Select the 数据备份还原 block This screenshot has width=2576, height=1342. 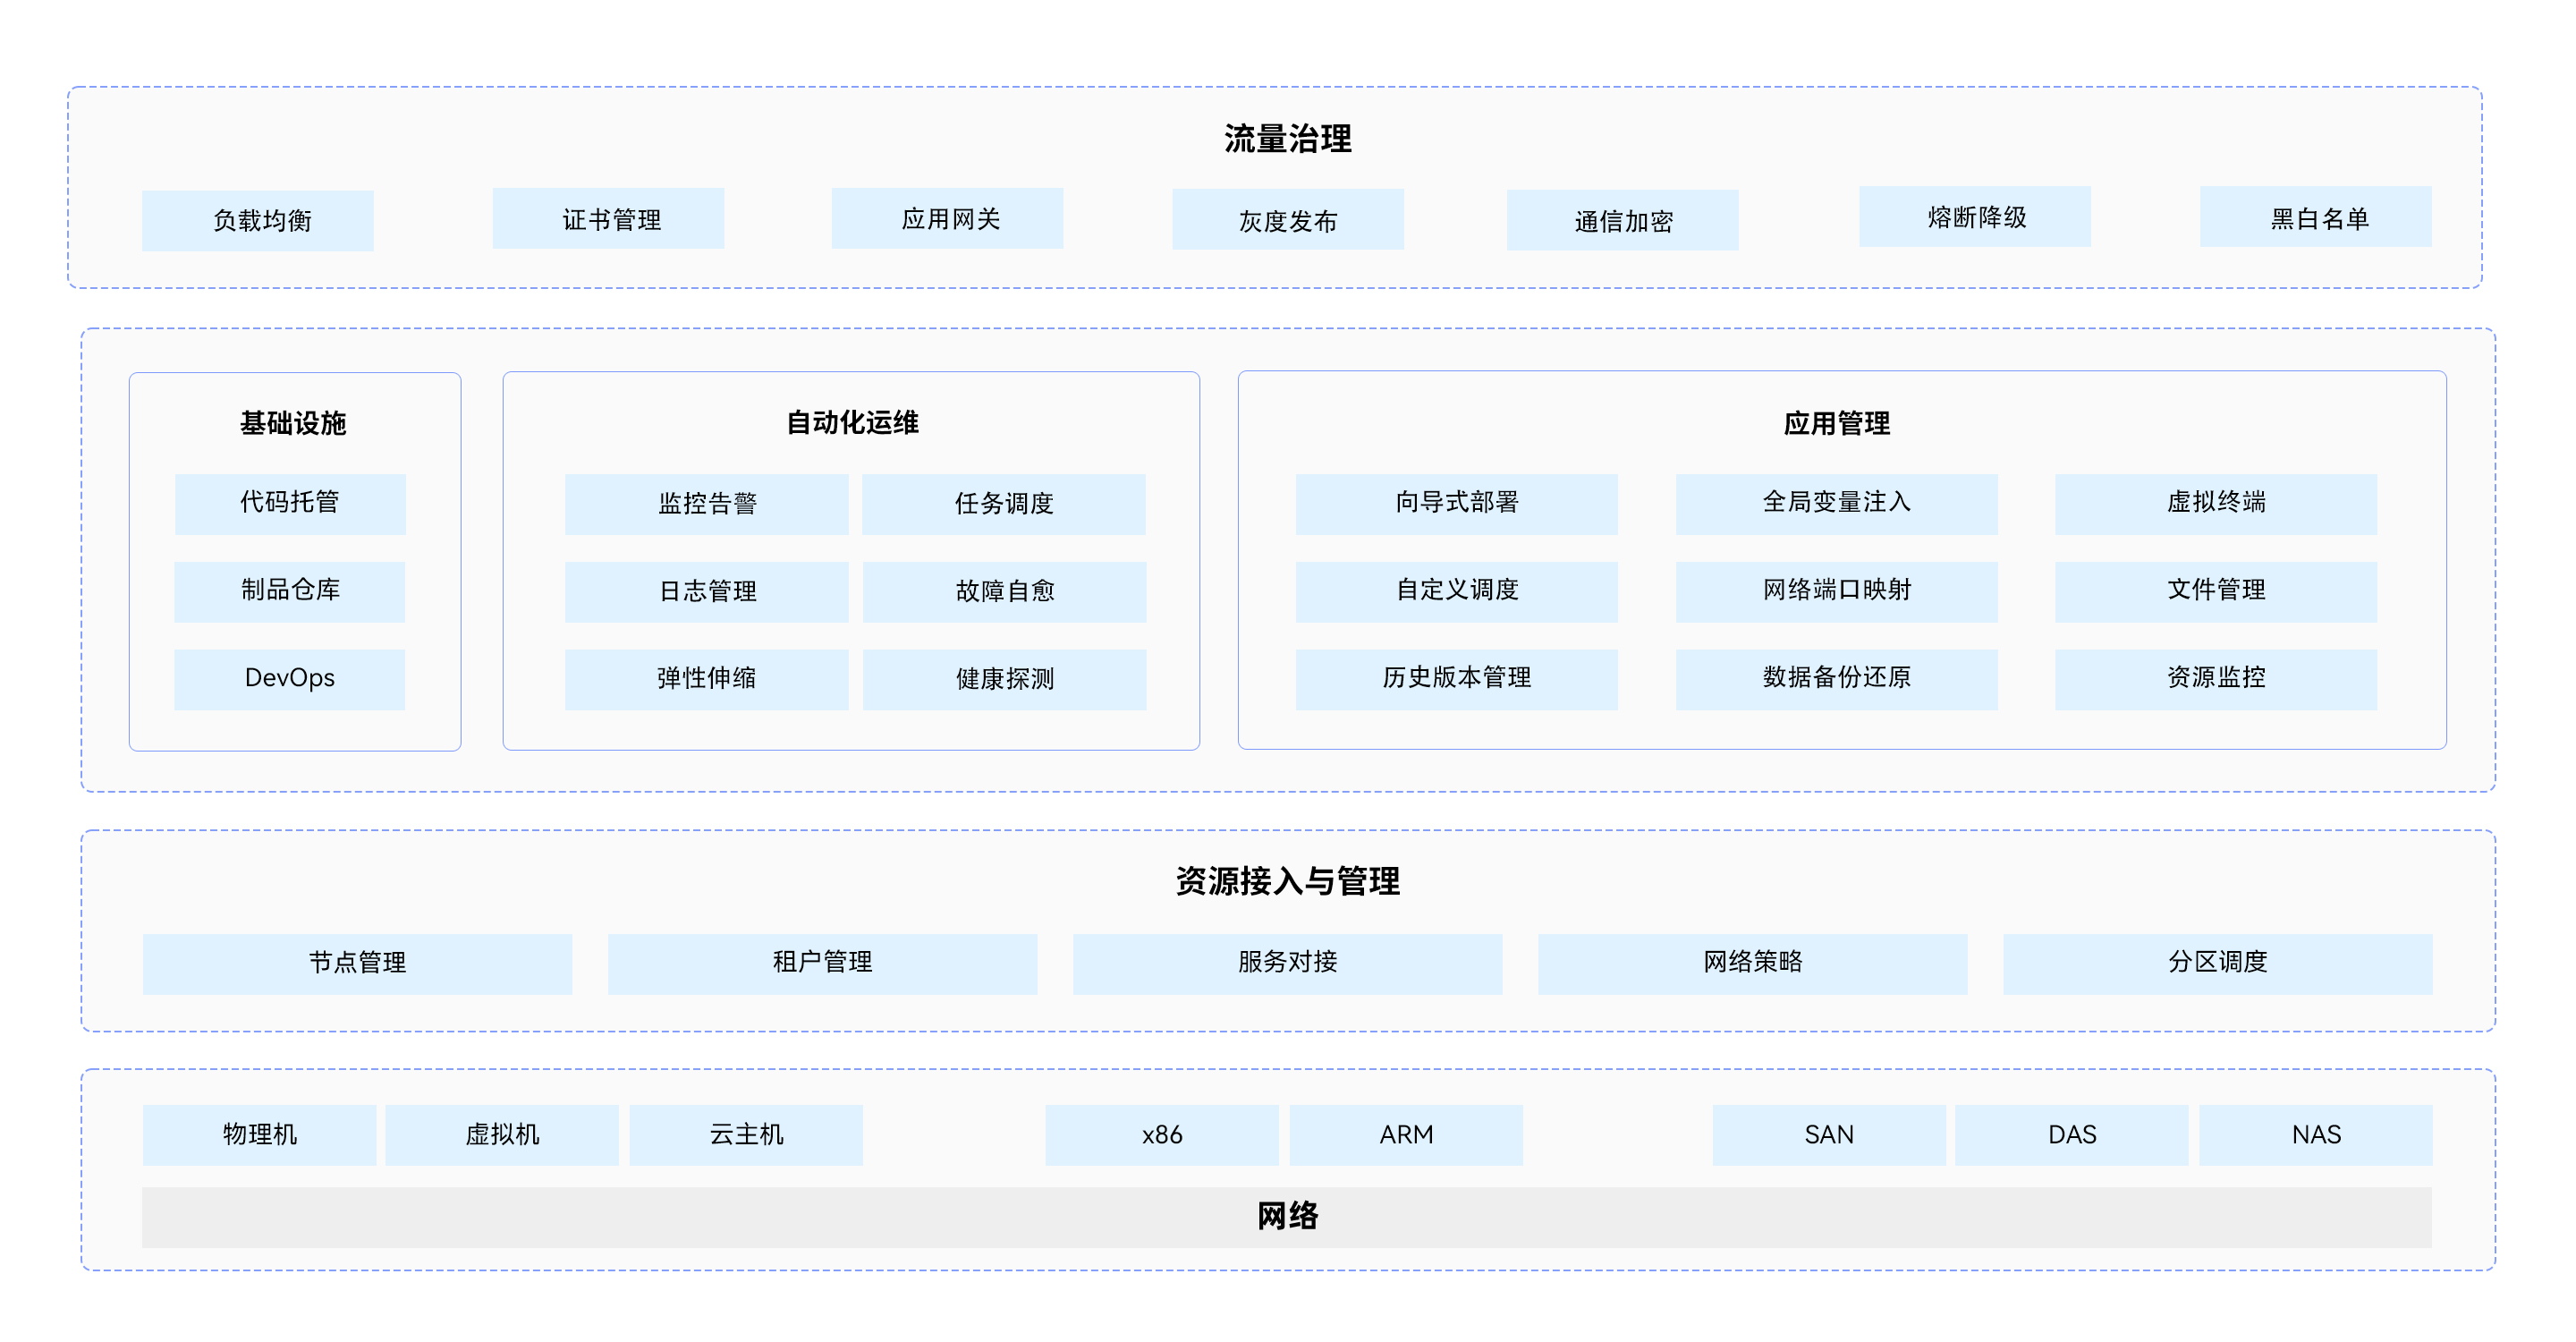coord(1835,679)
